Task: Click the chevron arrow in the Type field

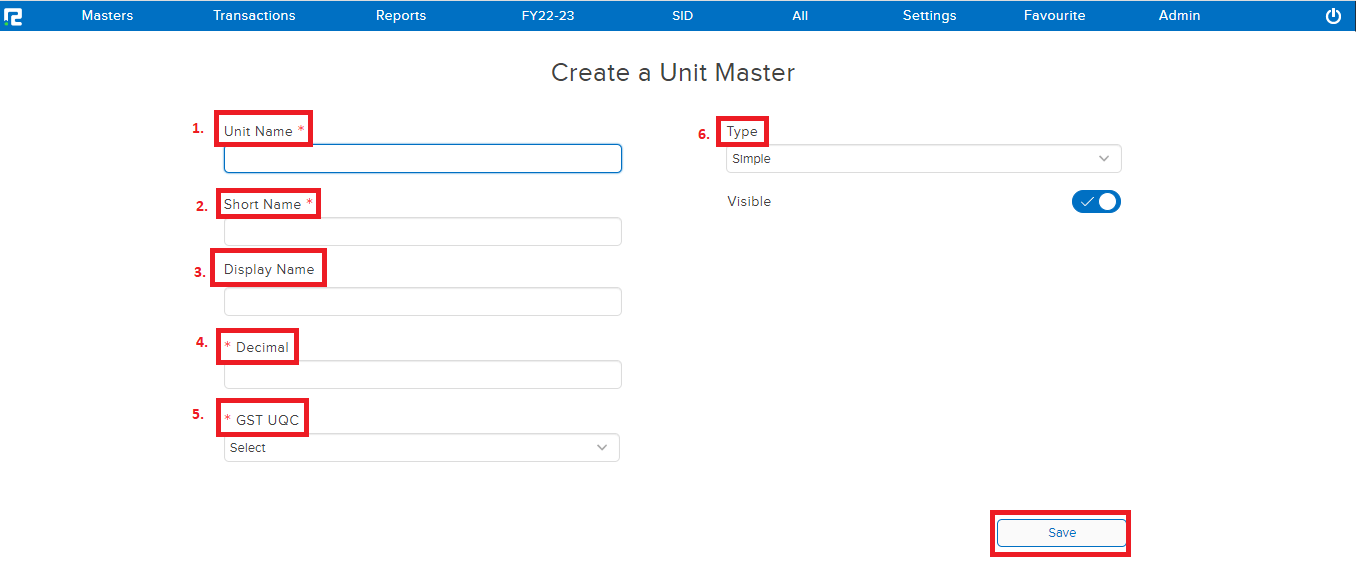Action: pos(1104,159)
